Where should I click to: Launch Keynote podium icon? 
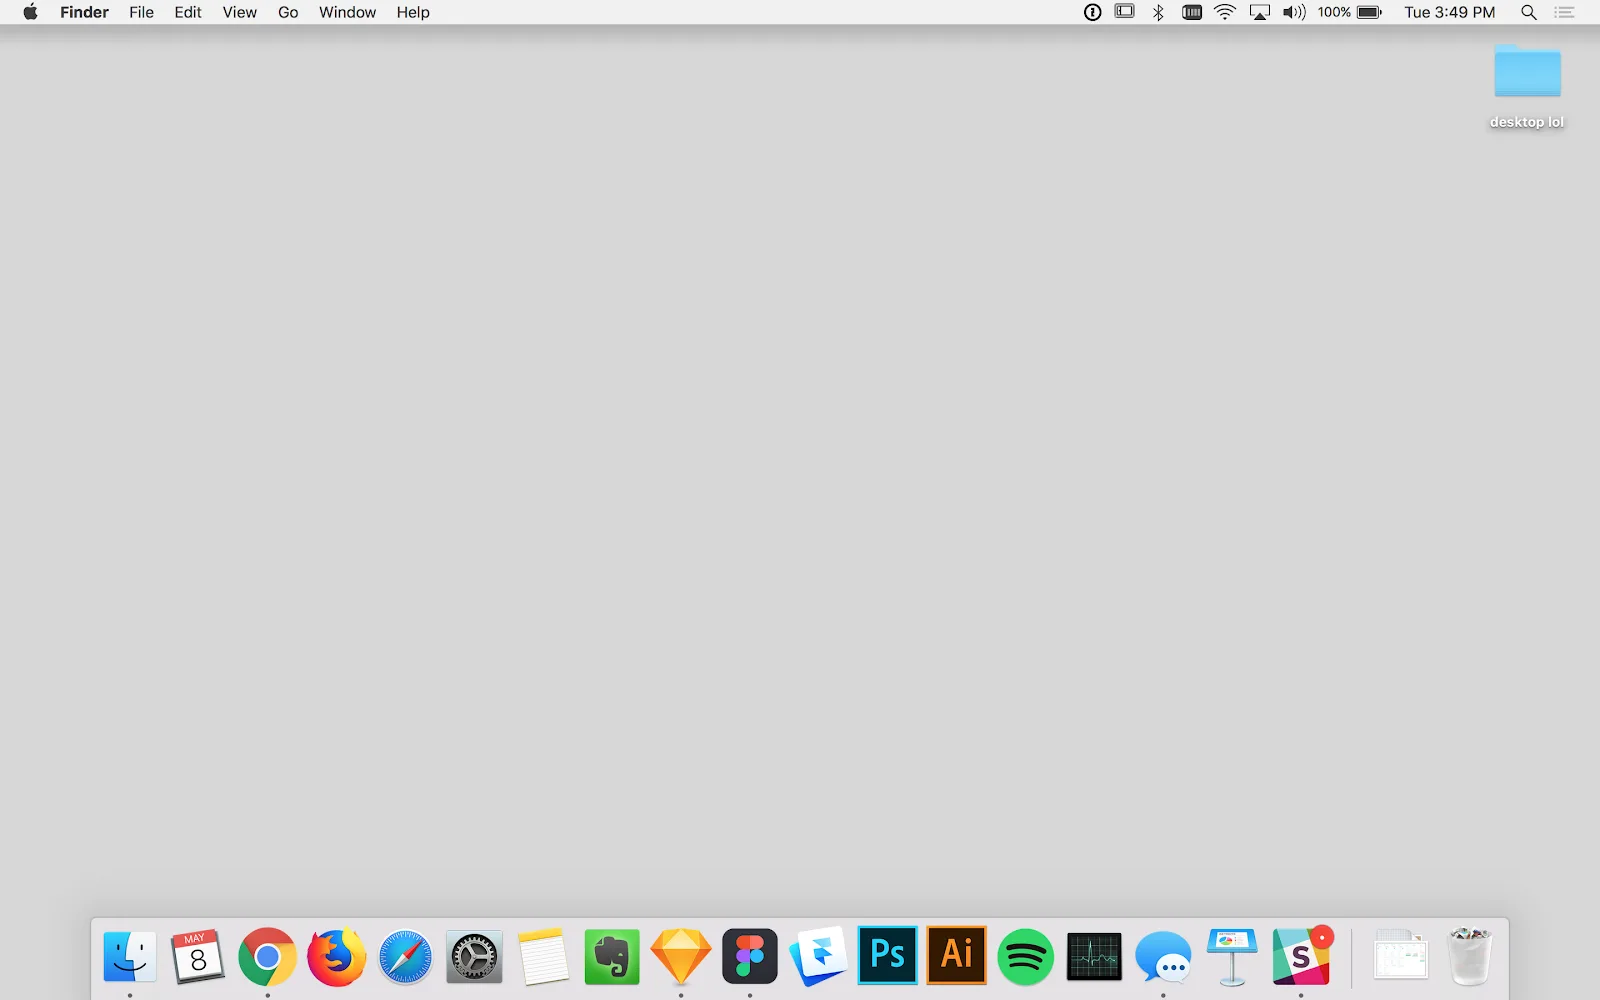tap(1232, 957)
